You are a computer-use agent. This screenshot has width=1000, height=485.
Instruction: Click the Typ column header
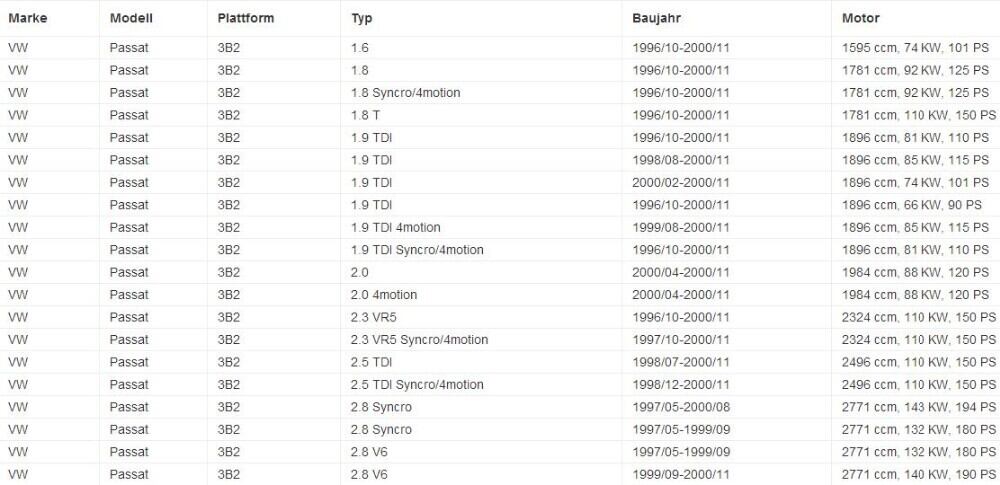pos(362,18)
